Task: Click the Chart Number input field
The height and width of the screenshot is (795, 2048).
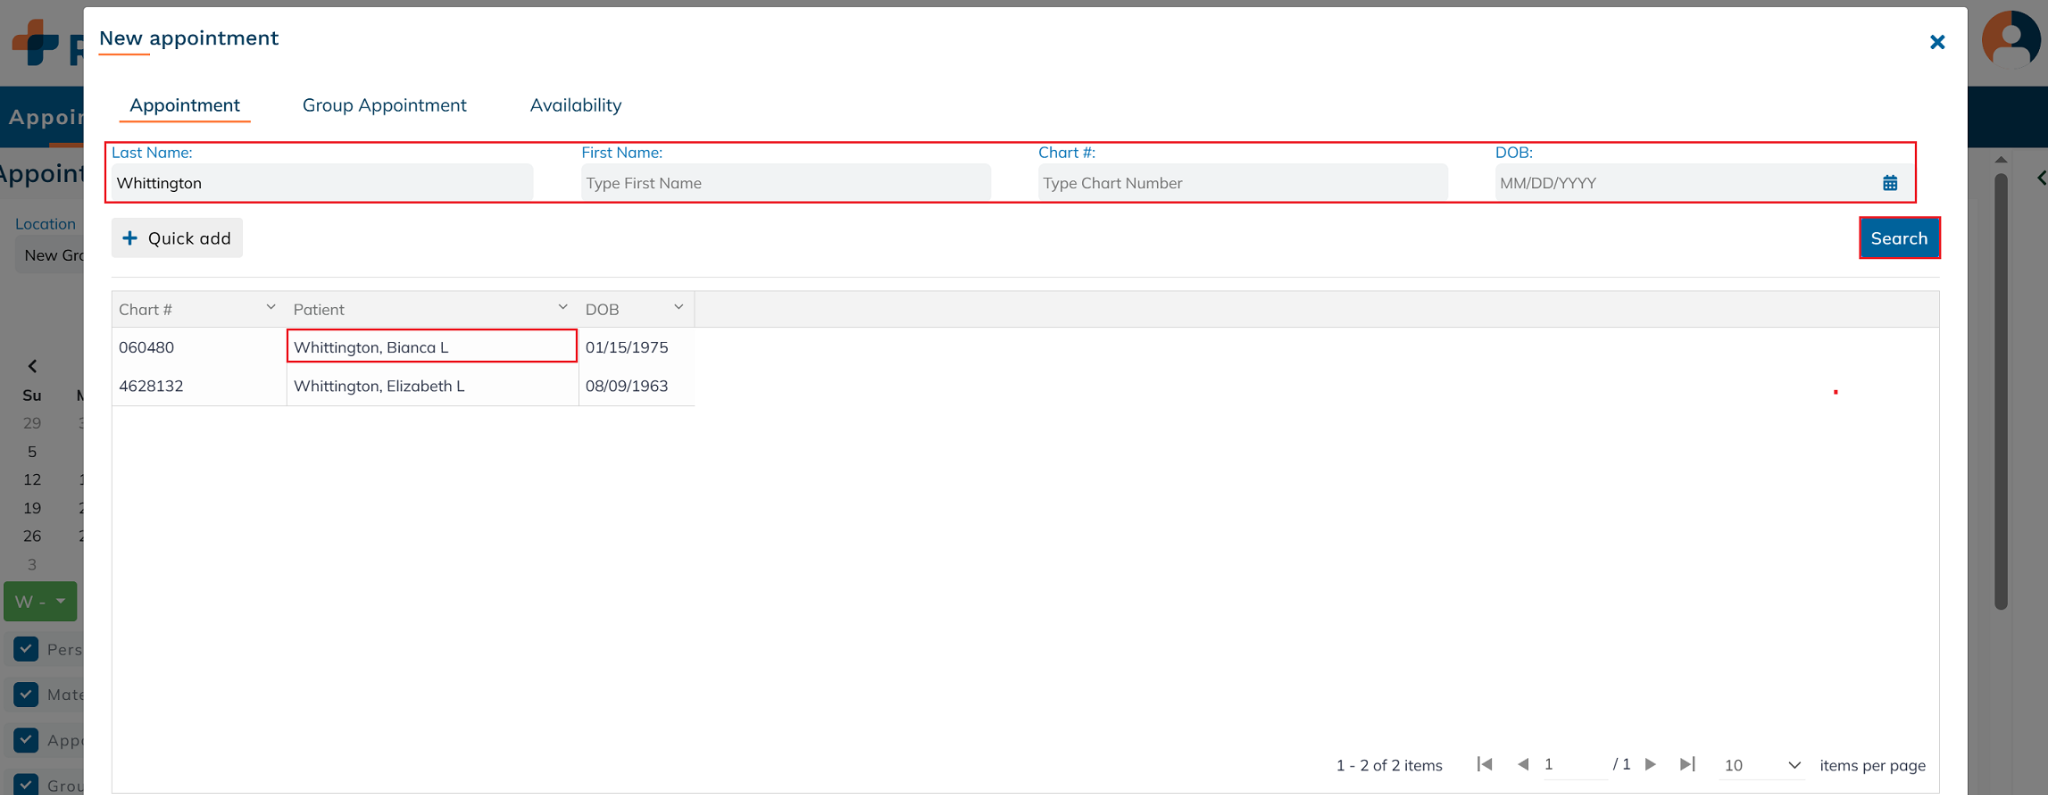Action: (1241, 183)
